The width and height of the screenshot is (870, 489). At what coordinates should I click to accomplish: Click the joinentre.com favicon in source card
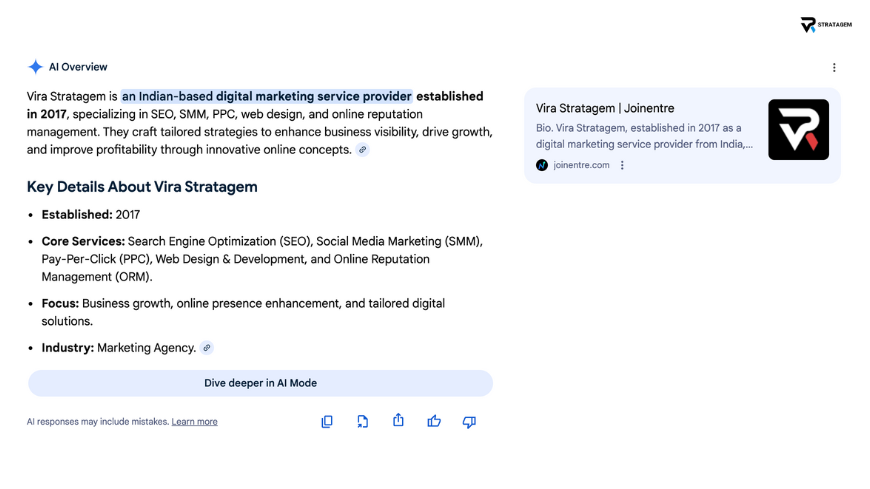542,165
